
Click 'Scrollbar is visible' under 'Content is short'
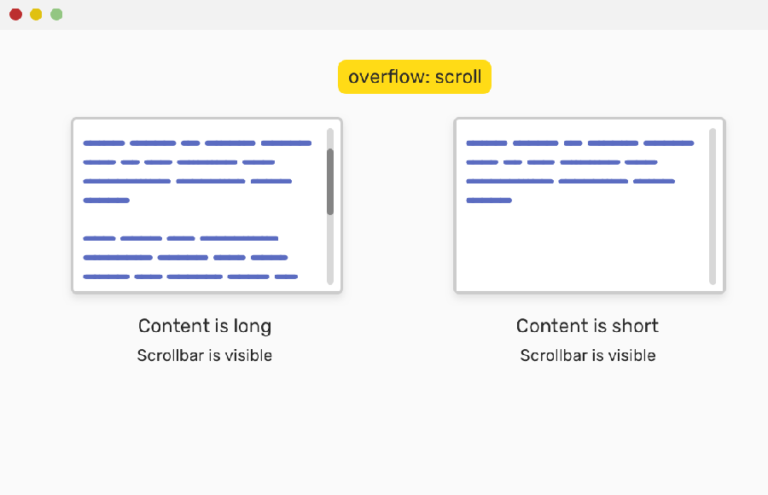tap(588, 355)
